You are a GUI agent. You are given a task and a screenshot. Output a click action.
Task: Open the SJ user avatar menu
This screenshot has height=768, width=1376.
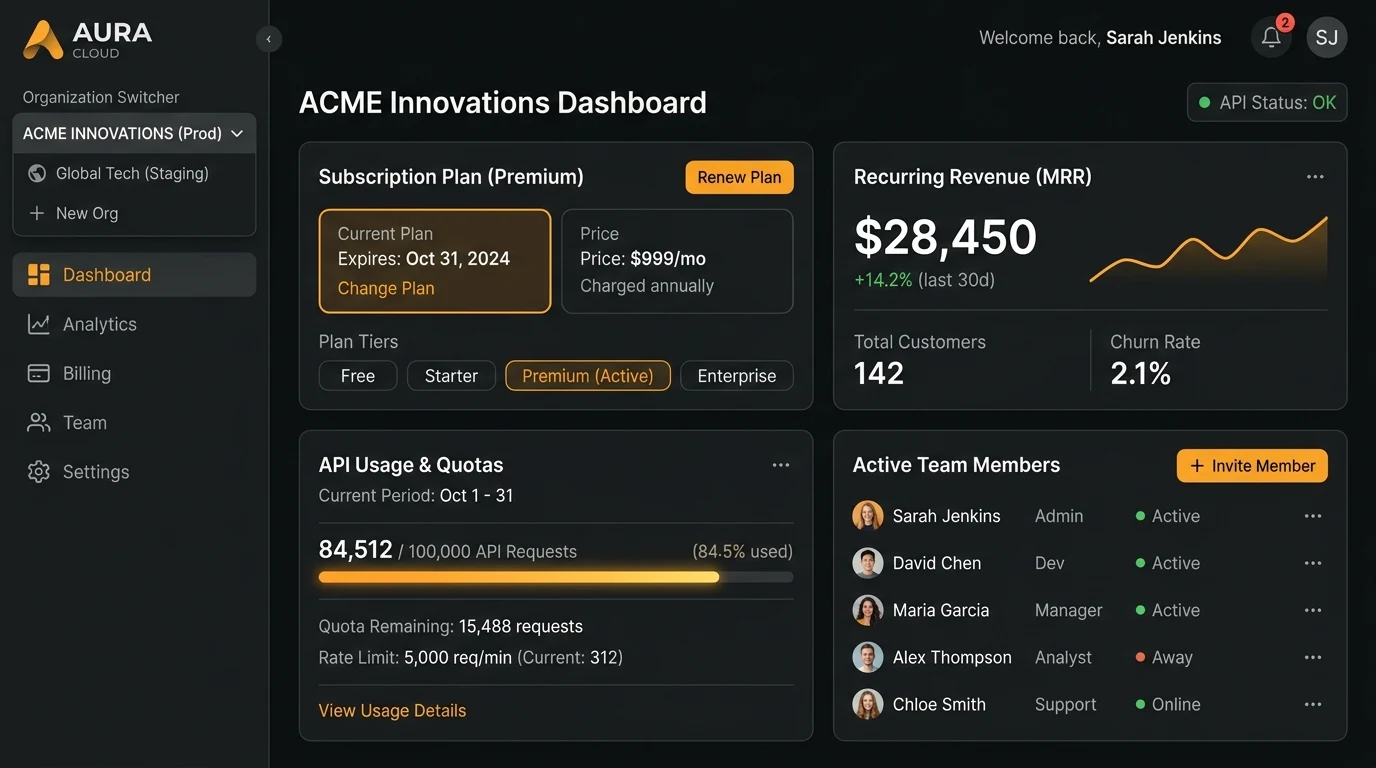coord(1327,38)
